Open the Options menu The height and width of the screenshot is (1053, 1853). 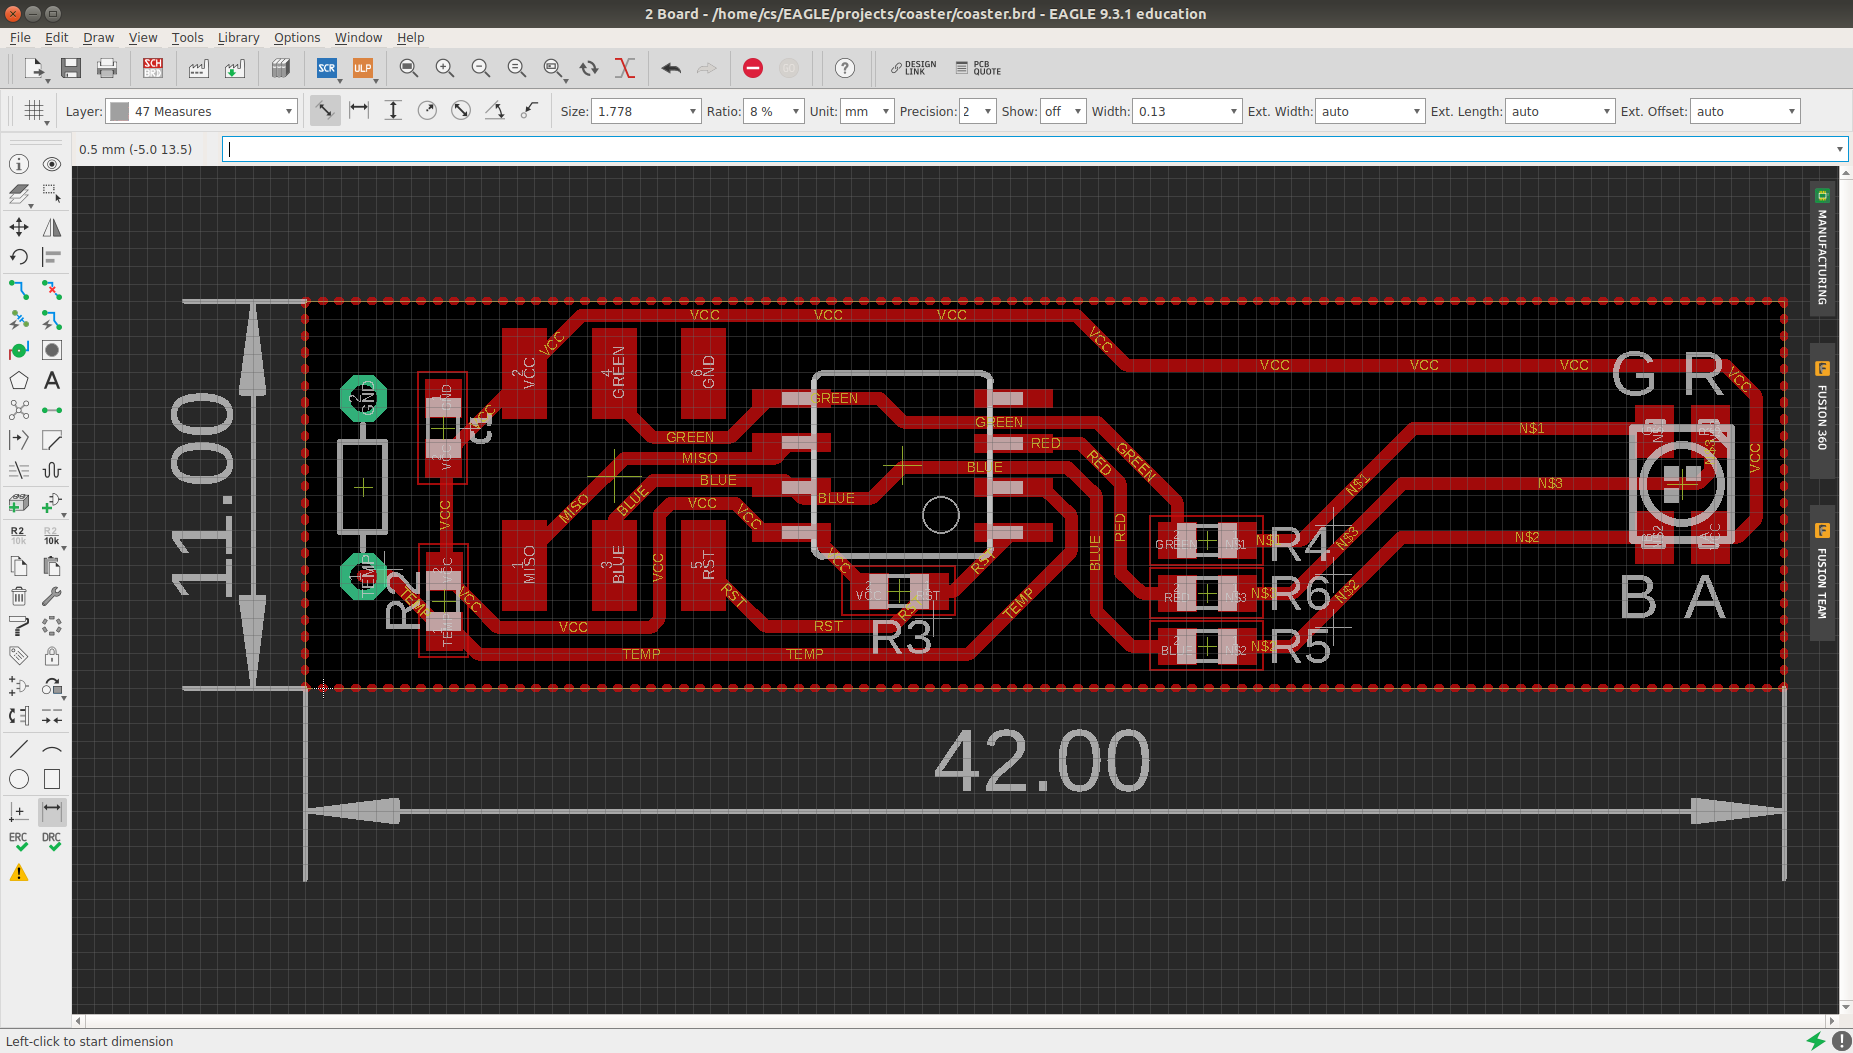[297, 37]
